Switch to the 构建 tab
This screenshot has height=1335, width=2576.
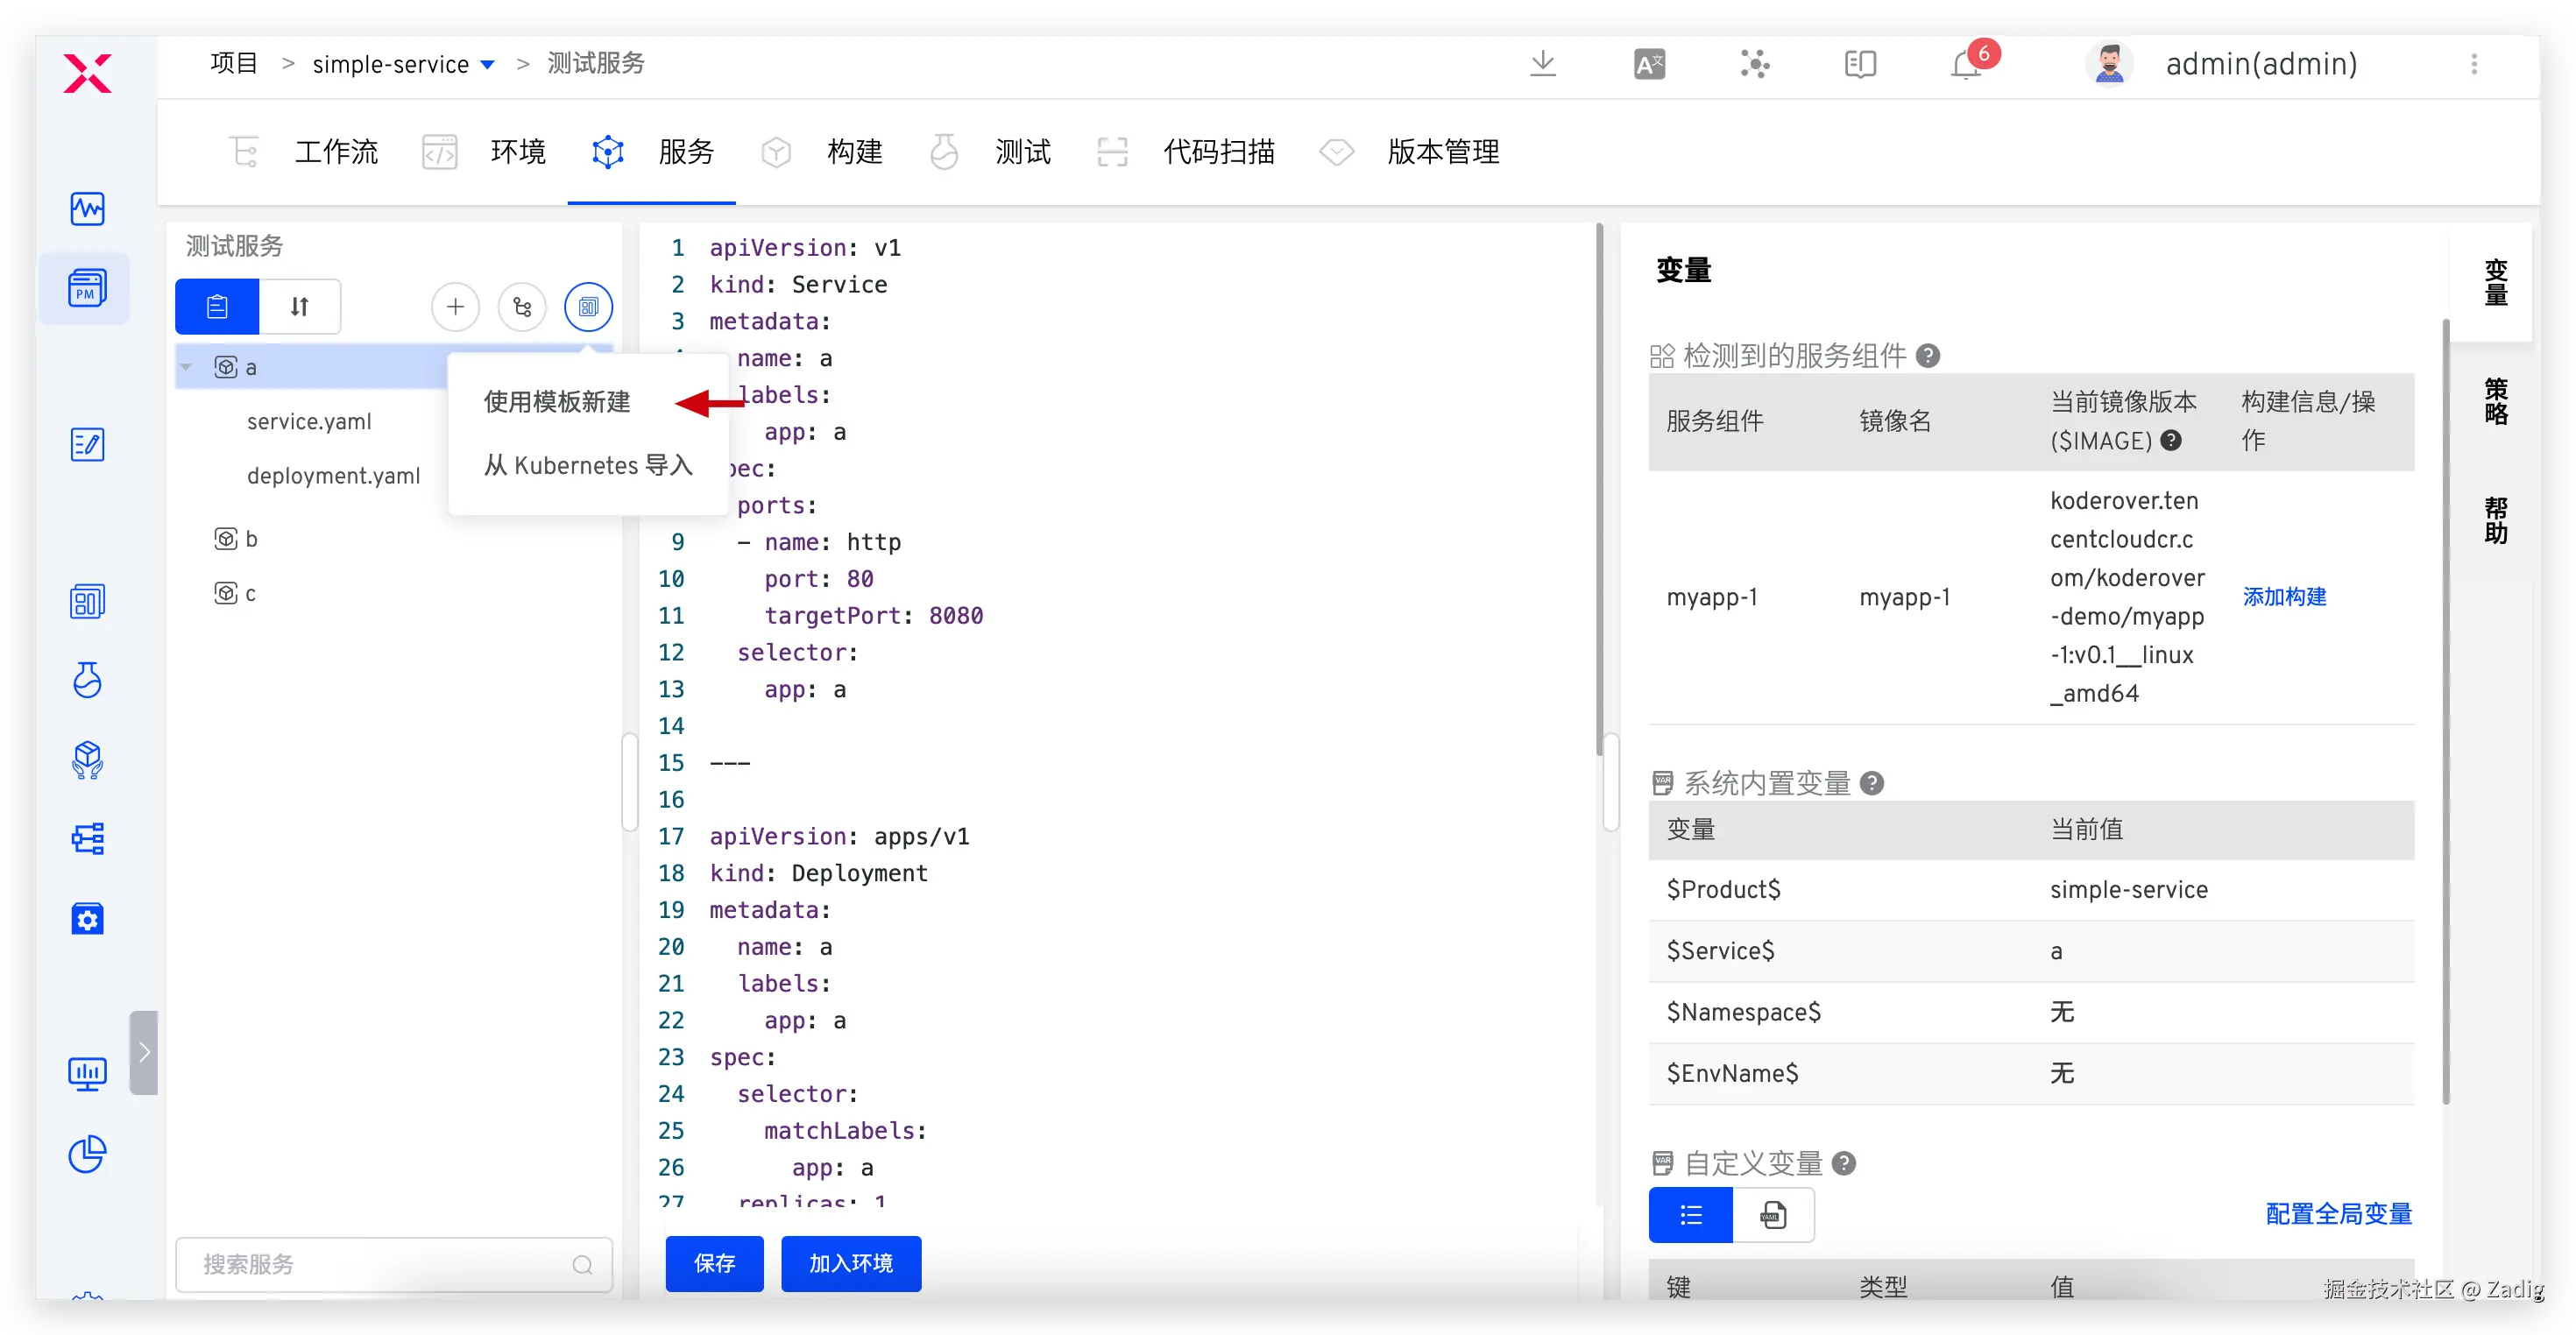[x=853, y=152]
